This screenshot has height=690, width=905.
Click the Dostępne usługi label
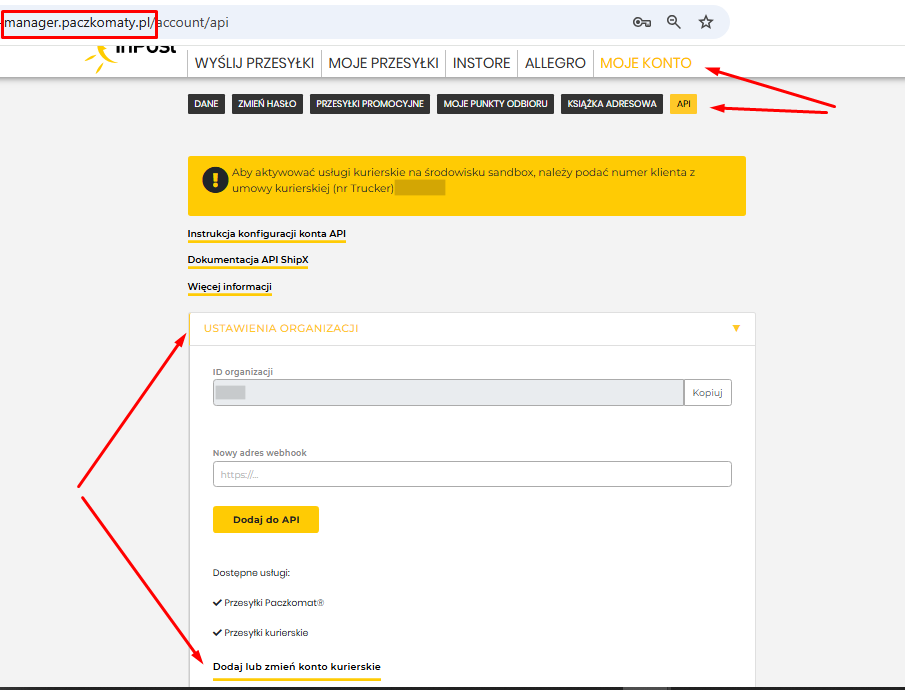(251, 573)
